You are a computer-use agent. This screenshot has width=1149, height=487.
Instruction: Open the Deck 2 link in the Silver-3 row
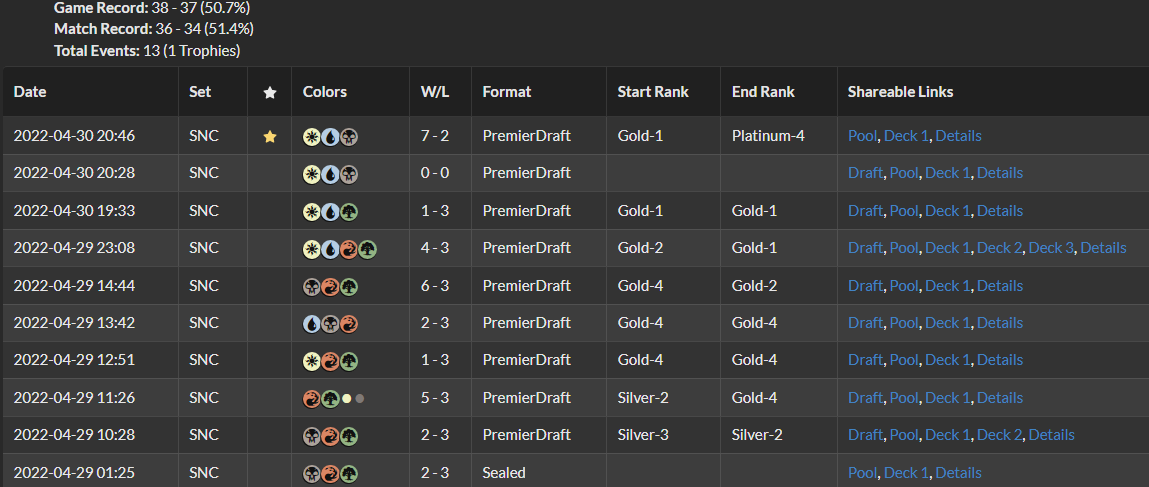pyautogui.click(x=1000, y=434)
